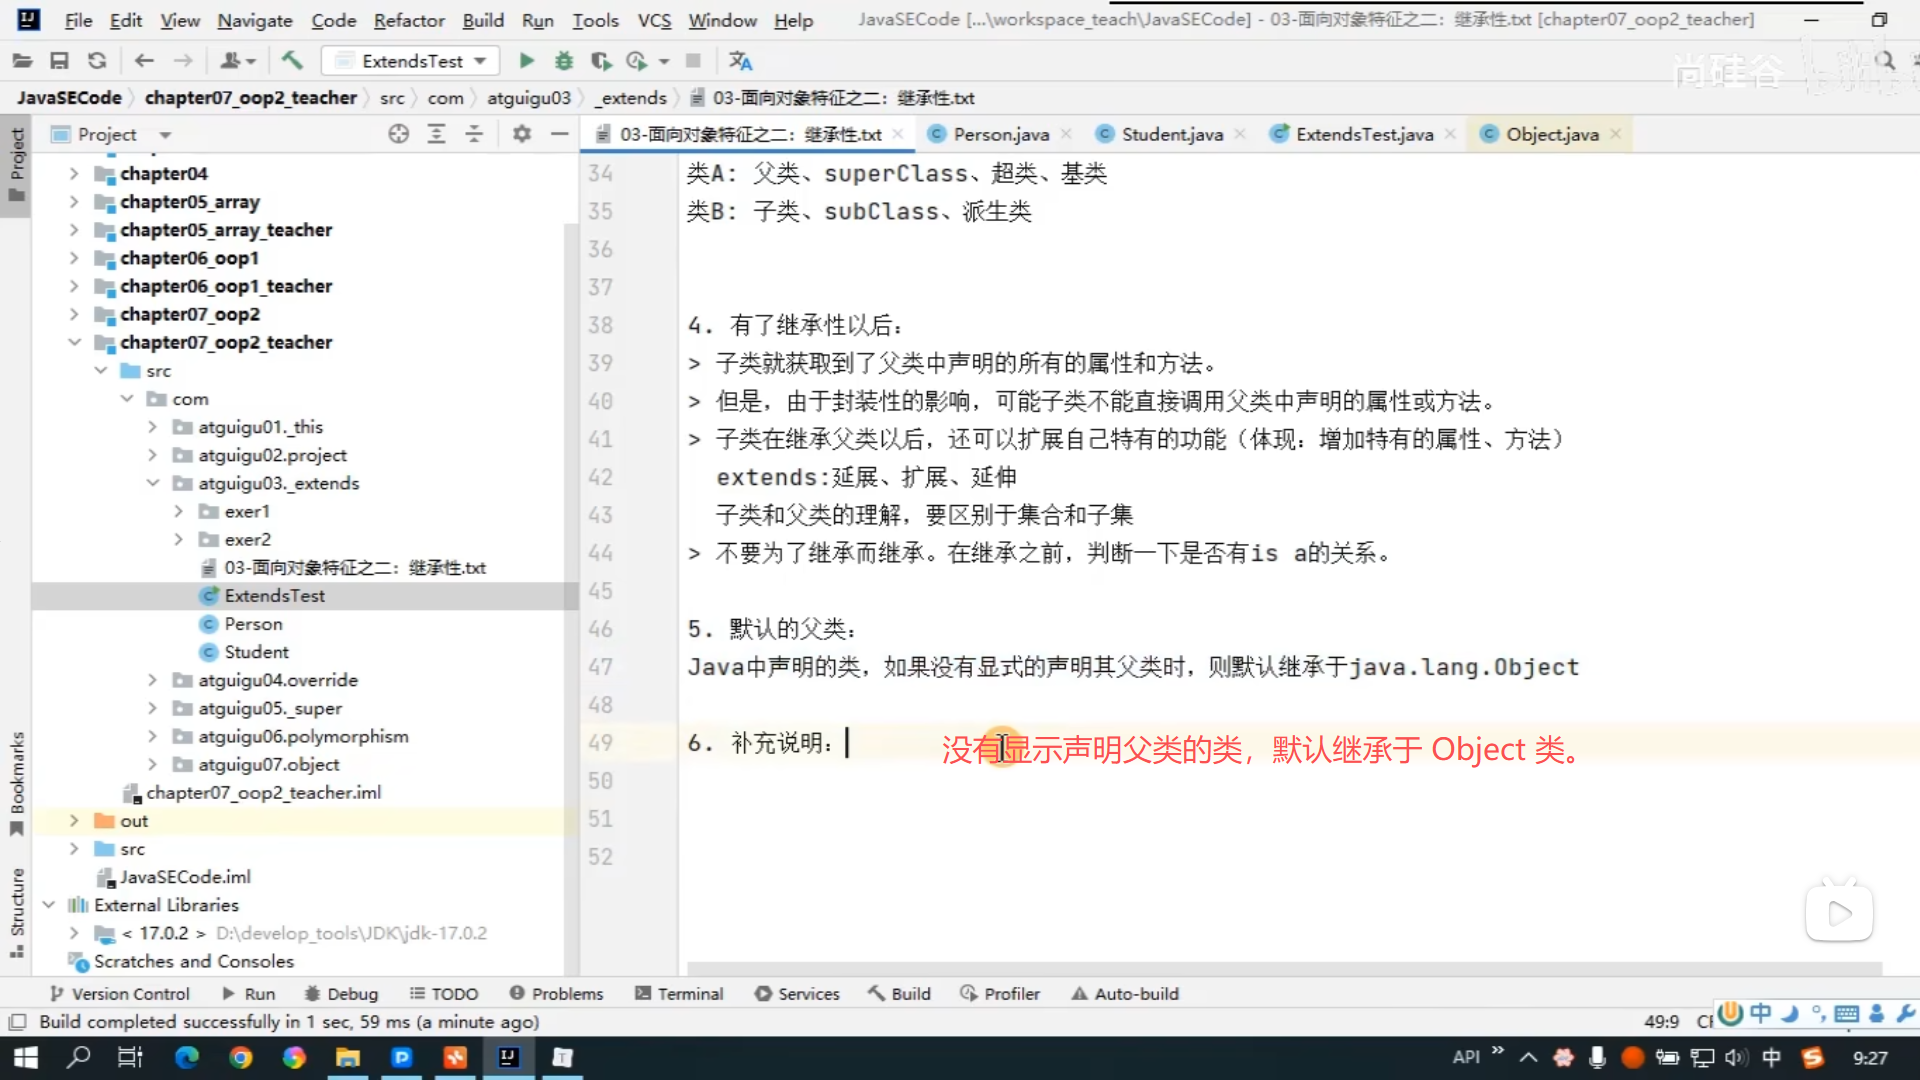Click the Debug bug icon in toolbar
This screenshot has width=1920, height=1080.
coord(564,61)
